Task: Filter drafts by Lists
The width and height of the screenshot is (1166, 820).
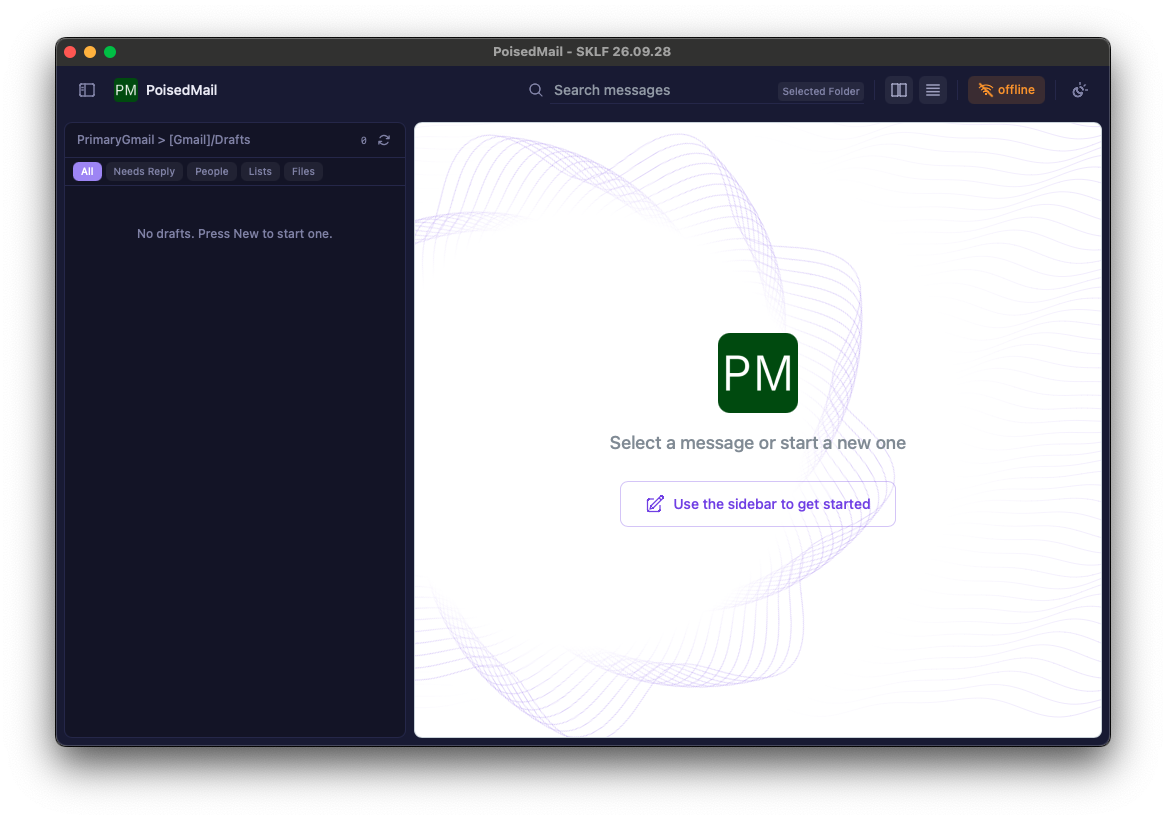Action: [260, 171]
